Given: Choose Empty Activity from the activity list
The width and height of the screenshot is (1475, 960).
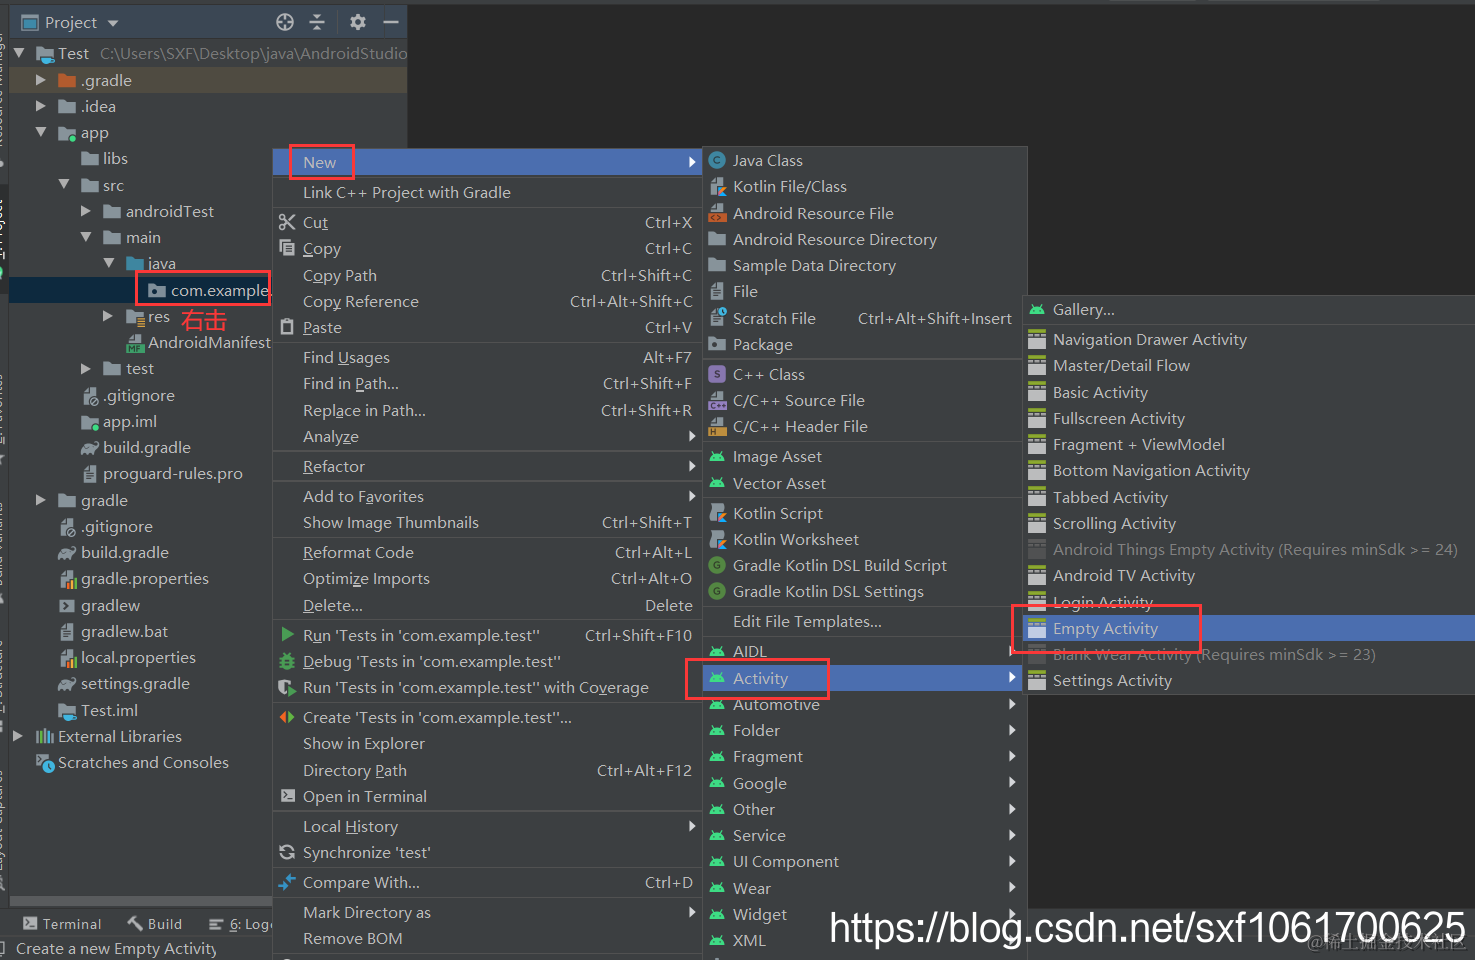Looking at the screenshot, I should (1248, 629).
